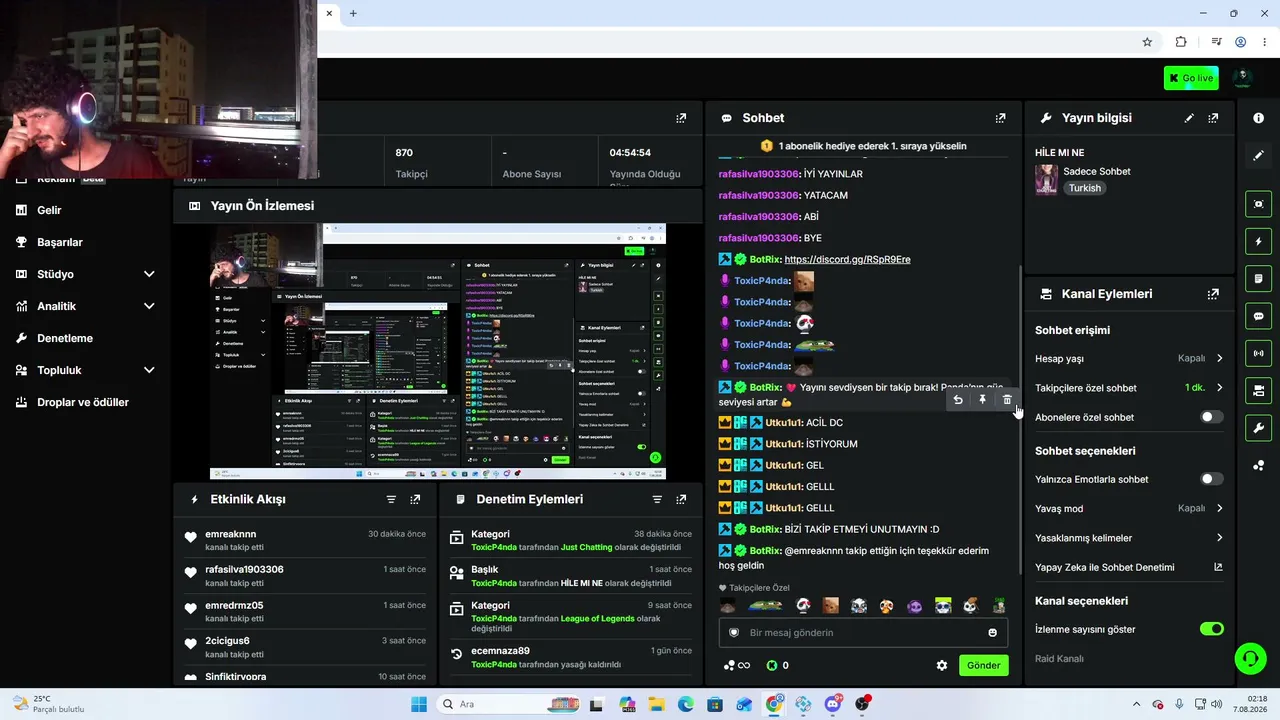Open filter options for Denetim Eylemleri
1280x720 pixels.
657,499
